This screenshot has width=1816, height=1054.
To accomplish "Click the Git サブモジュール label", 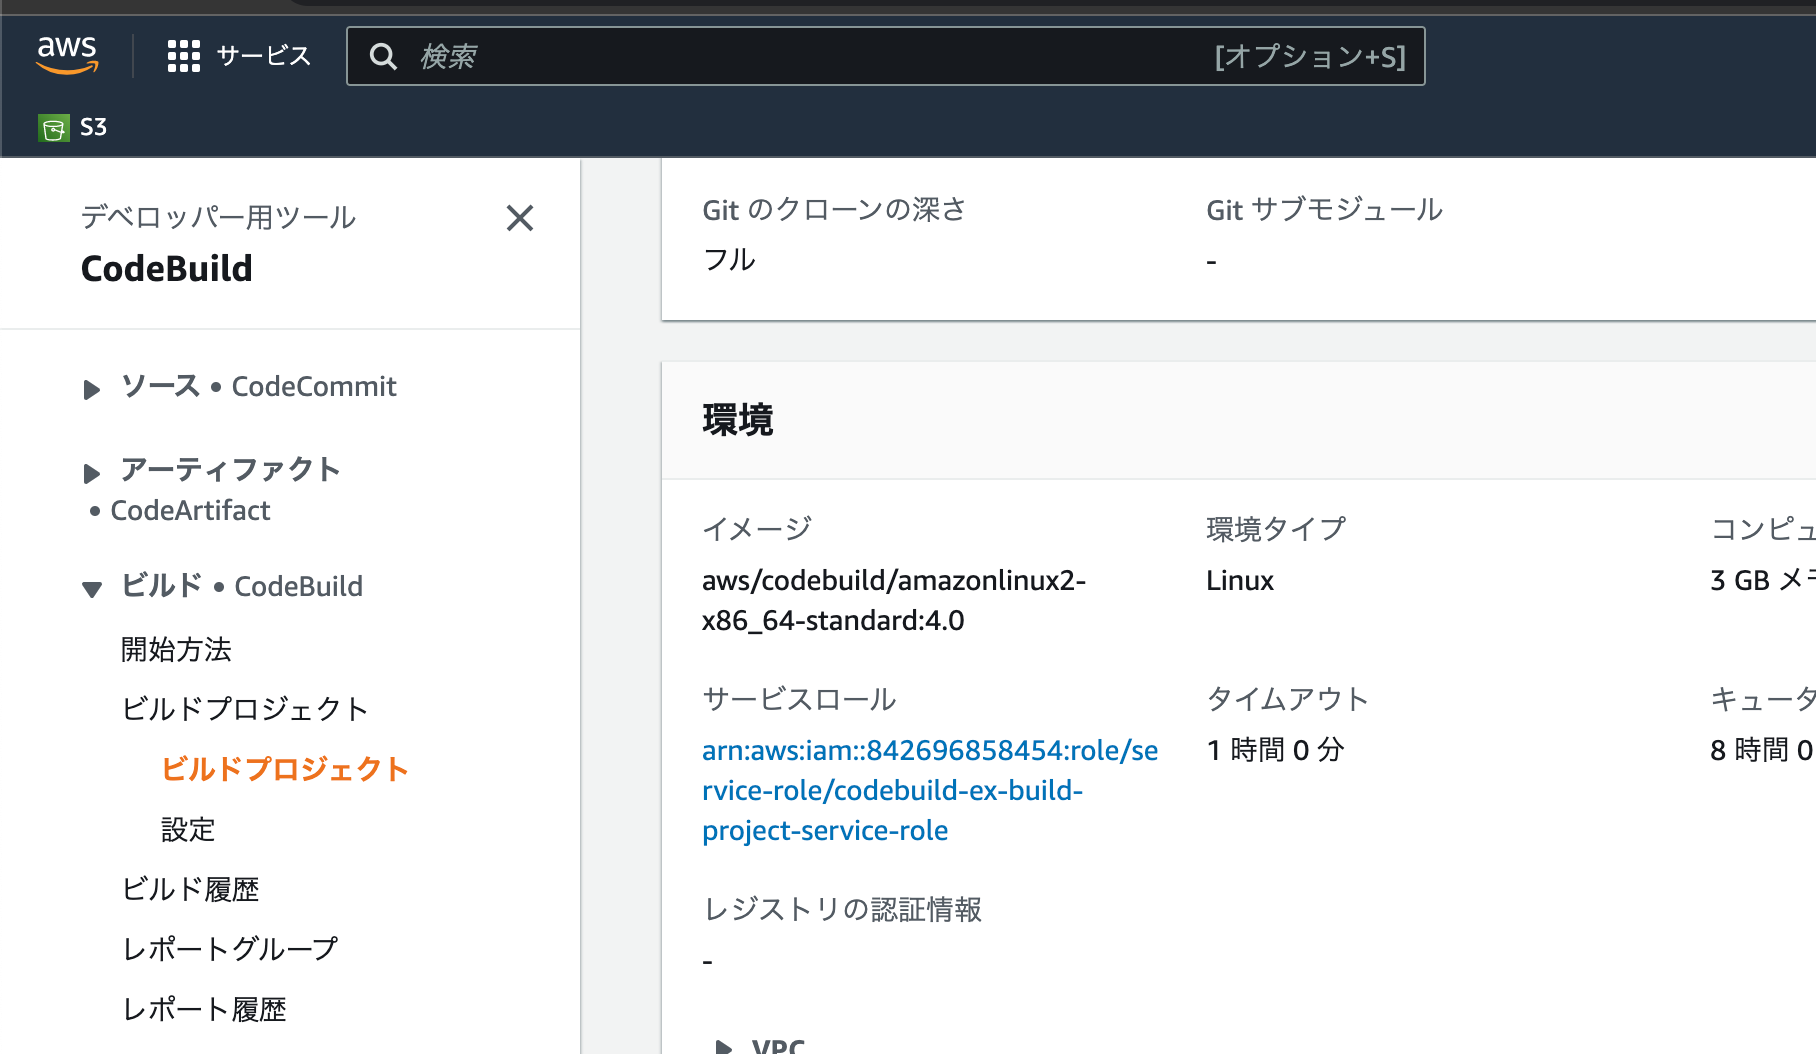I will 1324,210.
